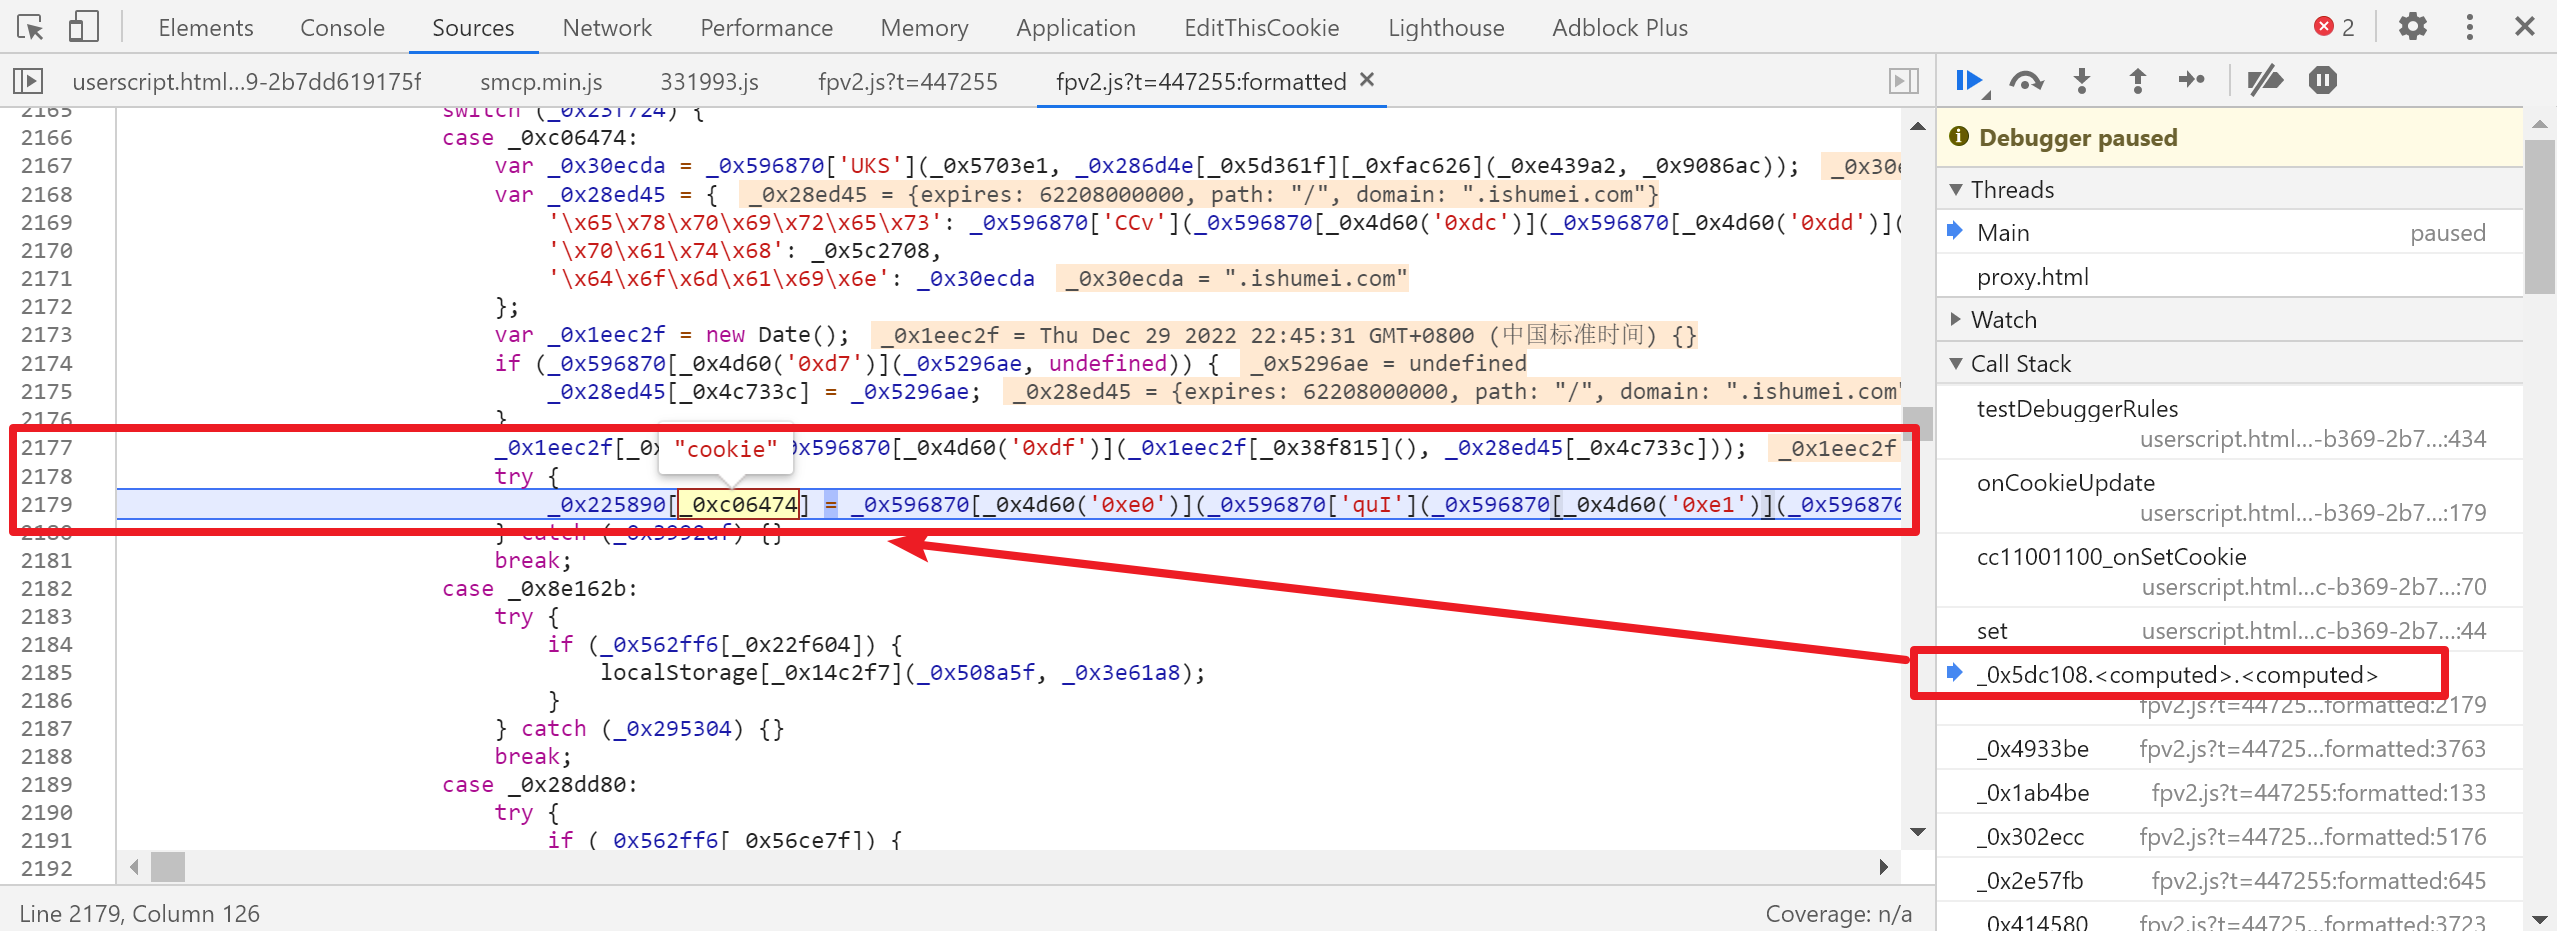This screenshot has height=931, width=2557.
Task: Select the onCookieUpdate call stack frame
Action: click(x=2066, y=482)
